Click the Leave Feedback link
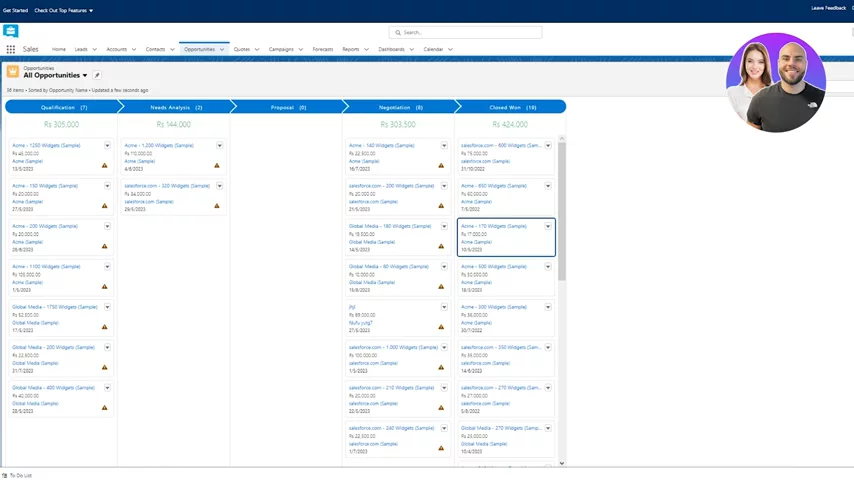The height and width of the screenshot is (480, 854). click(x=828, y=8)
